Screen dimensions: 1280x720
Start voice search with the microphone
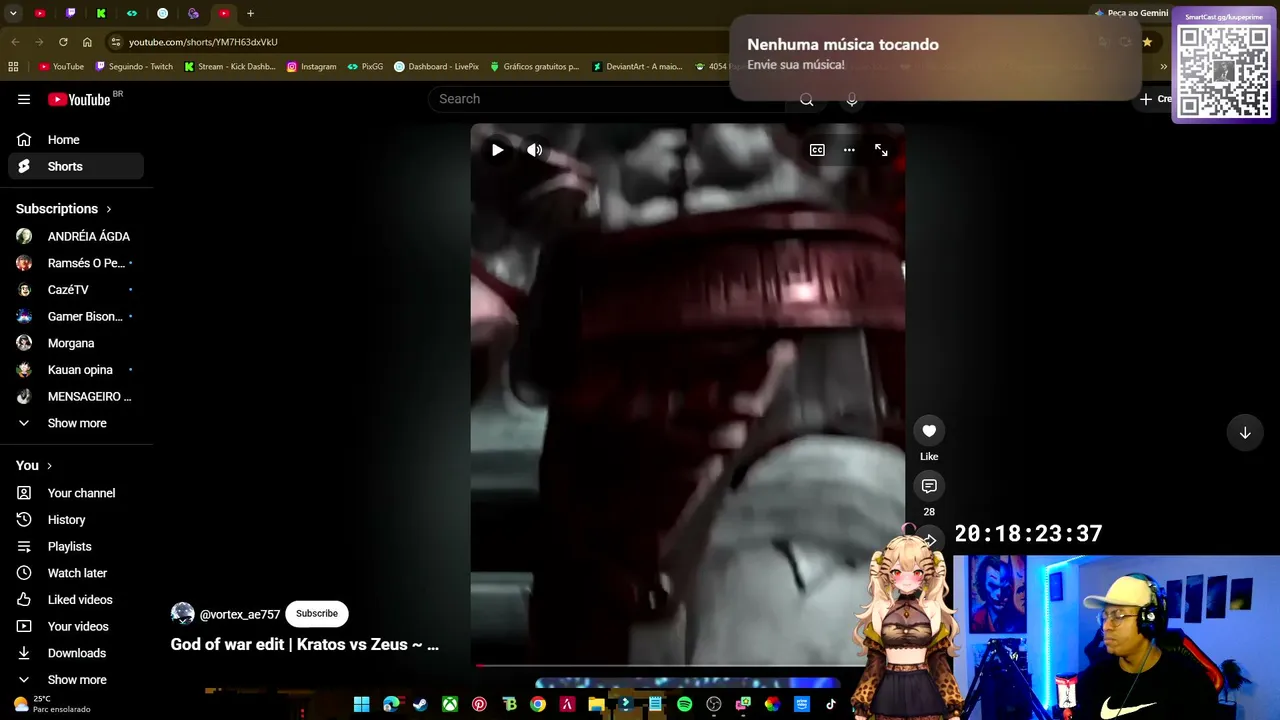(852, 99)
